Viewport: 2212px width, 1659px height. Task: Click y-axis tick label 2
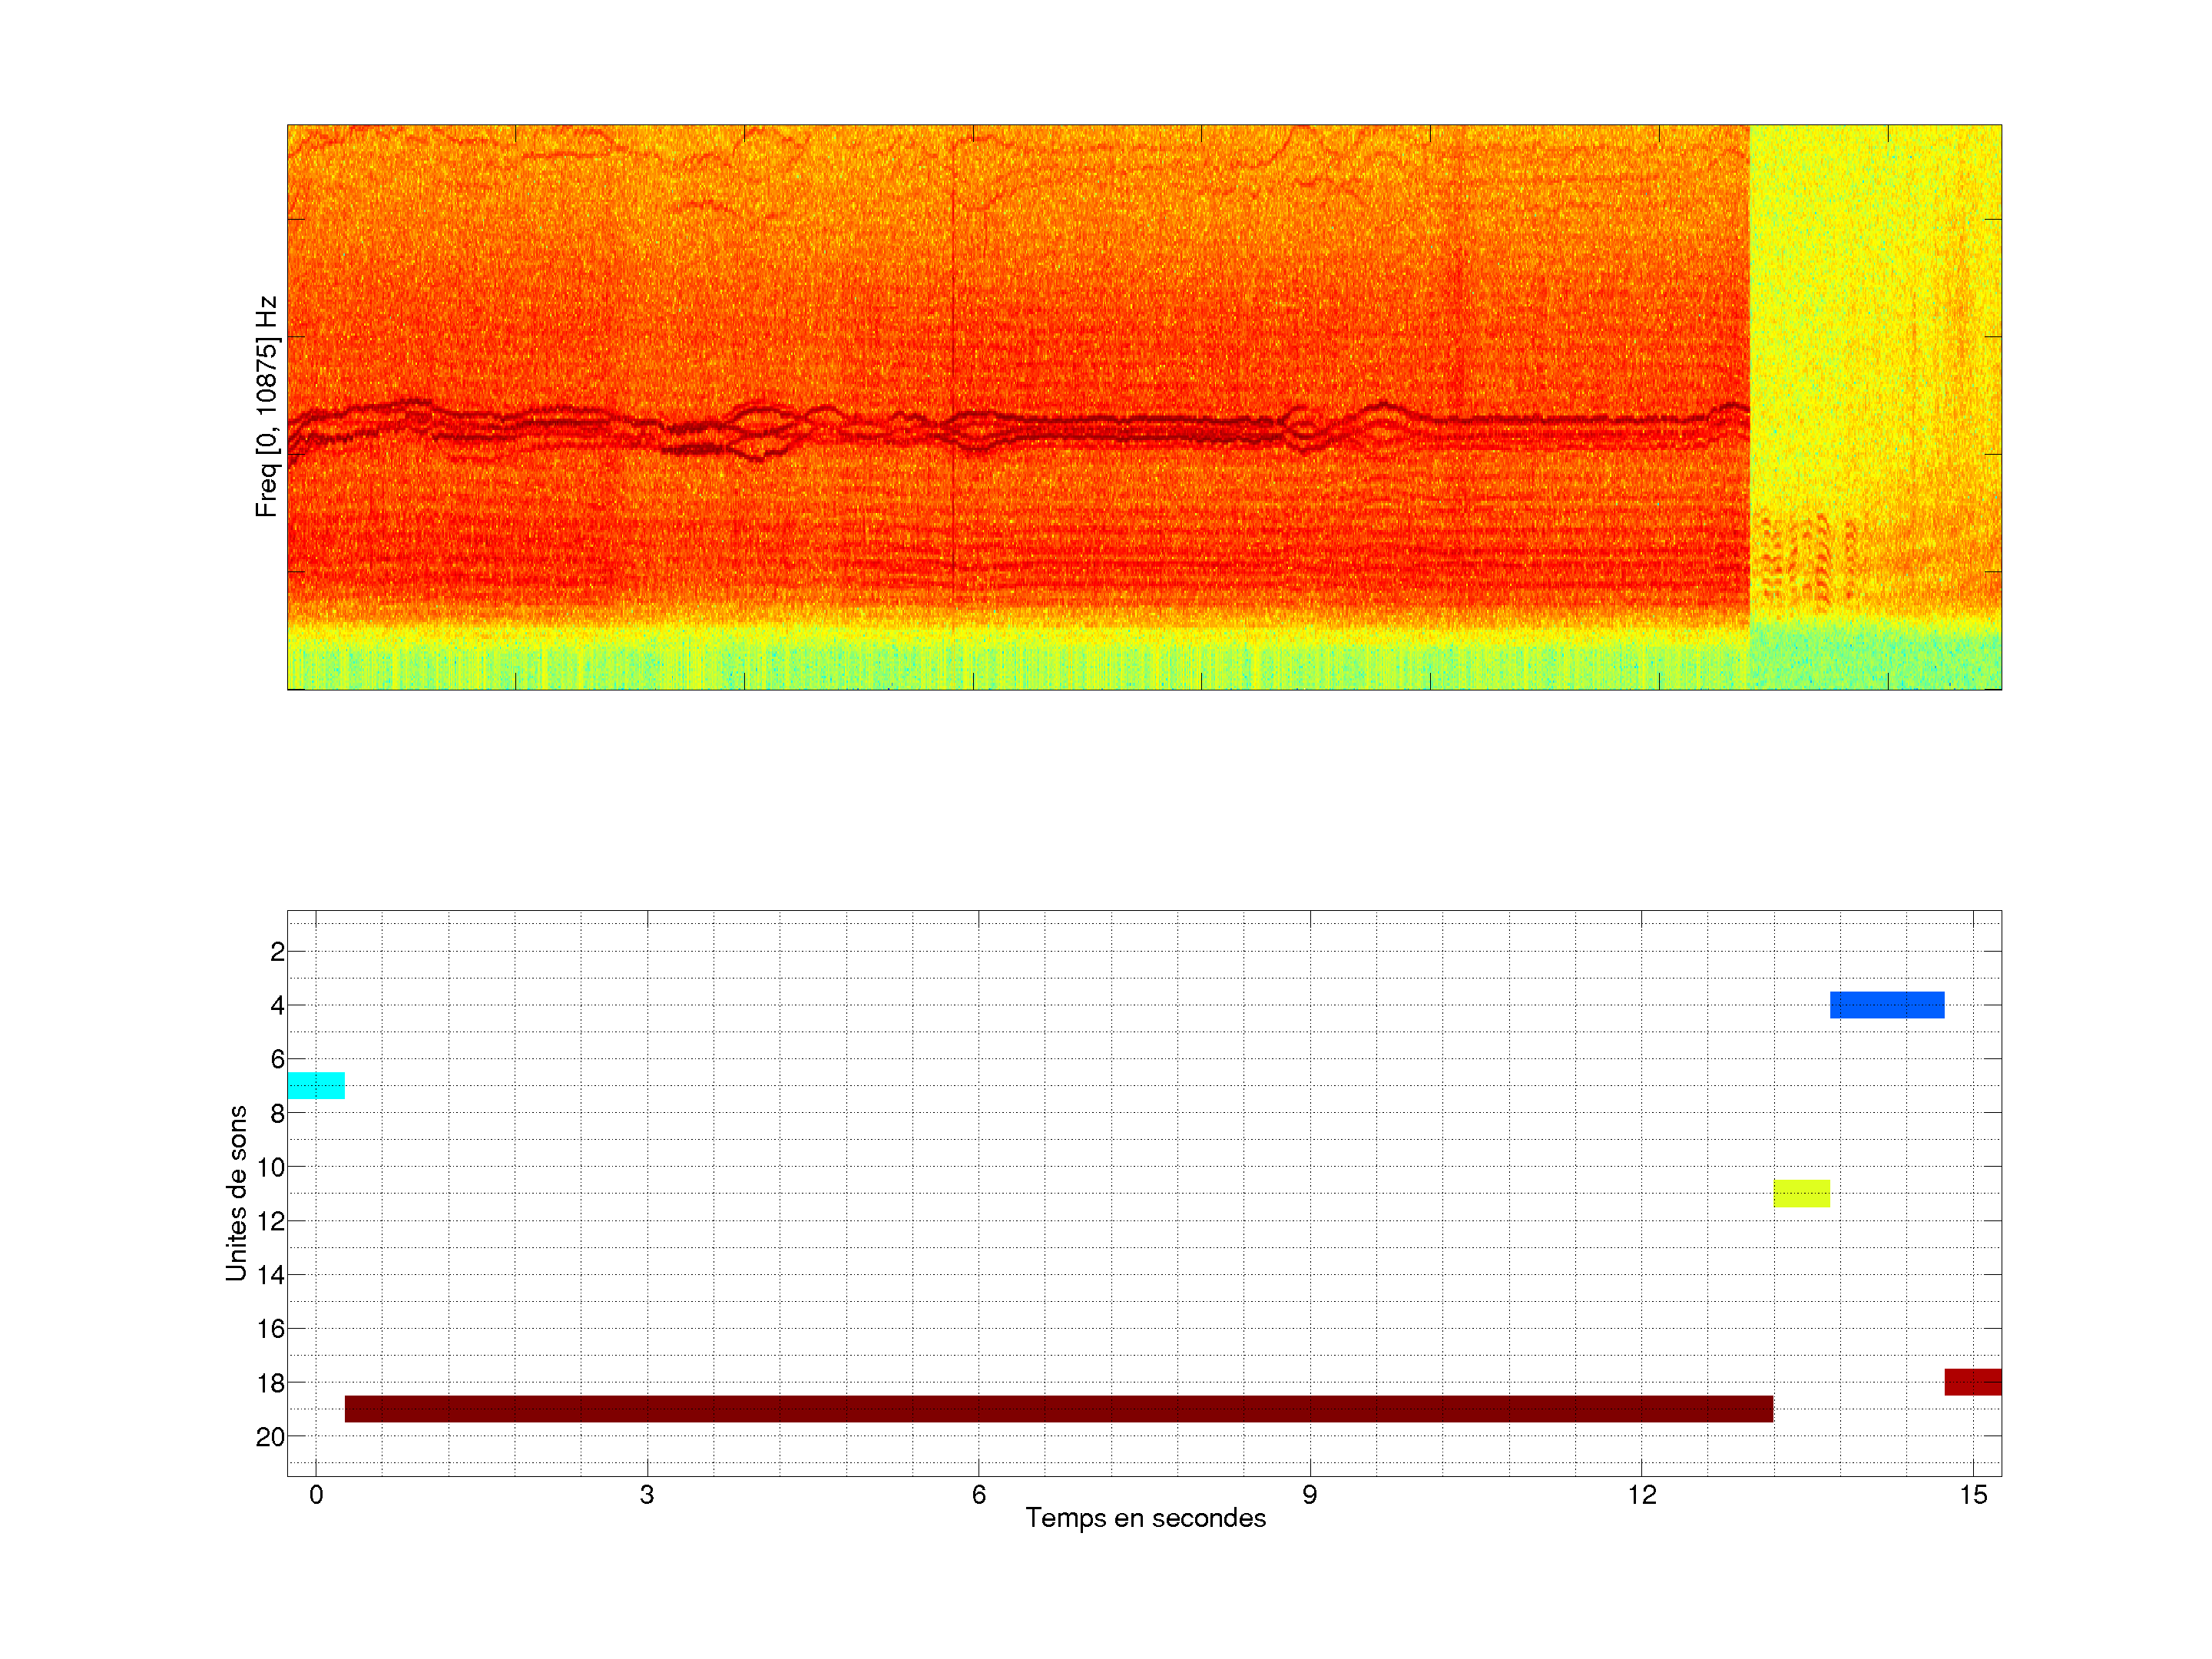(277, 952)
